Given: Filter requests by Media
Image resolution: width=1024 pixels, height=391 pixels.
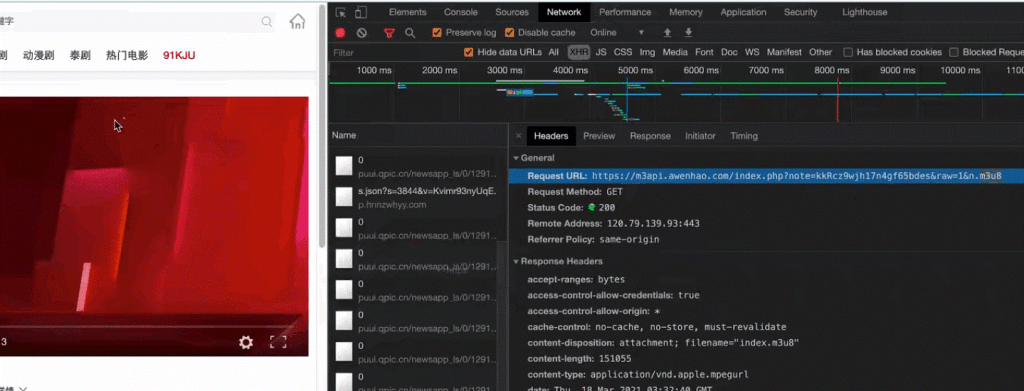Looking at the screenshot, I should pos(675,52).
